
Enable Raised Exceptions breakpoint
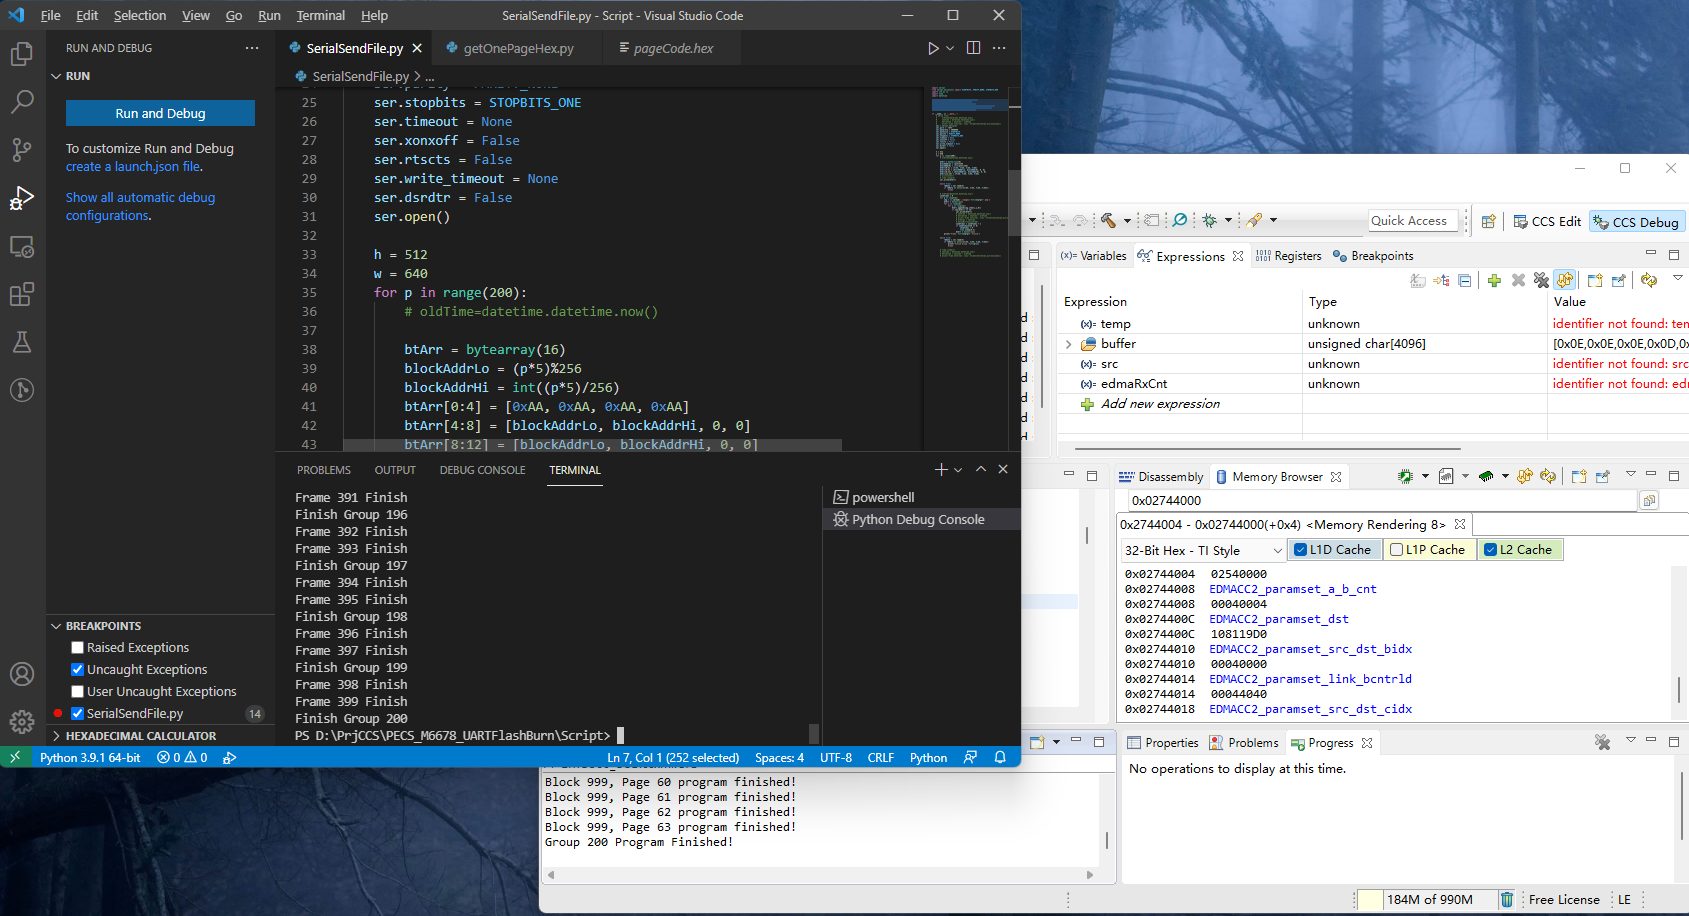[77, 648]
